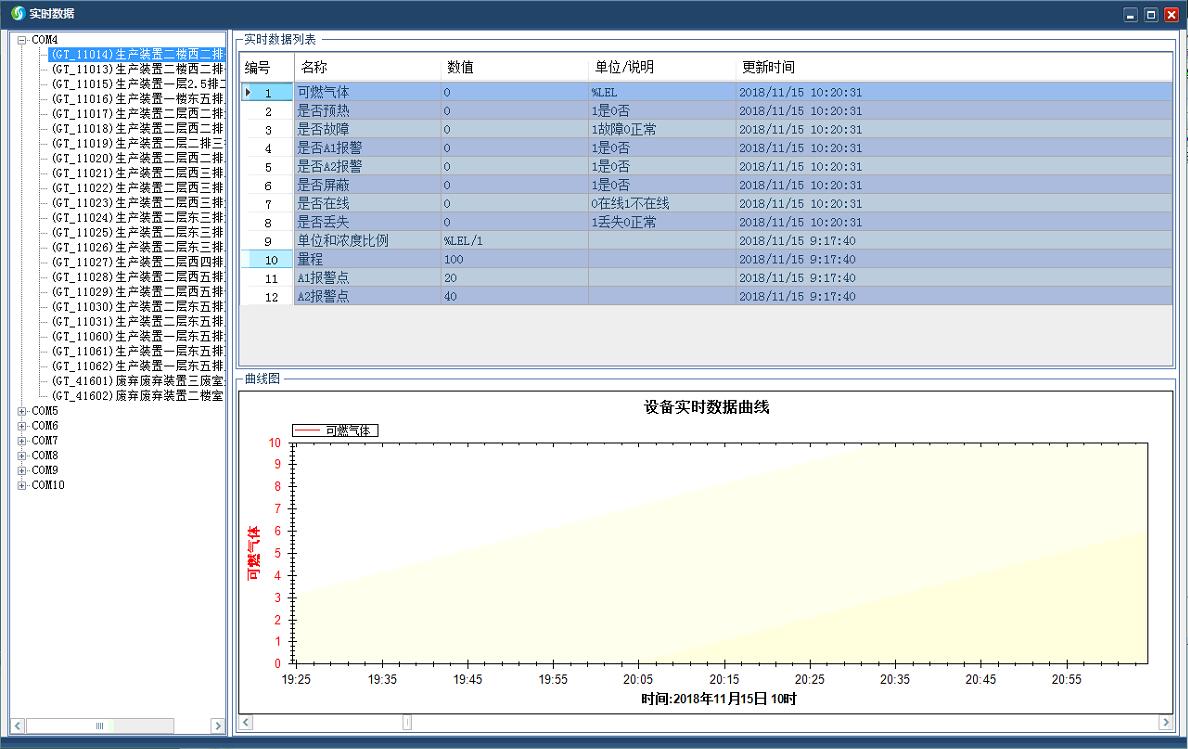Collapse the COM4 tree node
The width and height of the screenshot is (1188, 749).
[x=22, y=40]
